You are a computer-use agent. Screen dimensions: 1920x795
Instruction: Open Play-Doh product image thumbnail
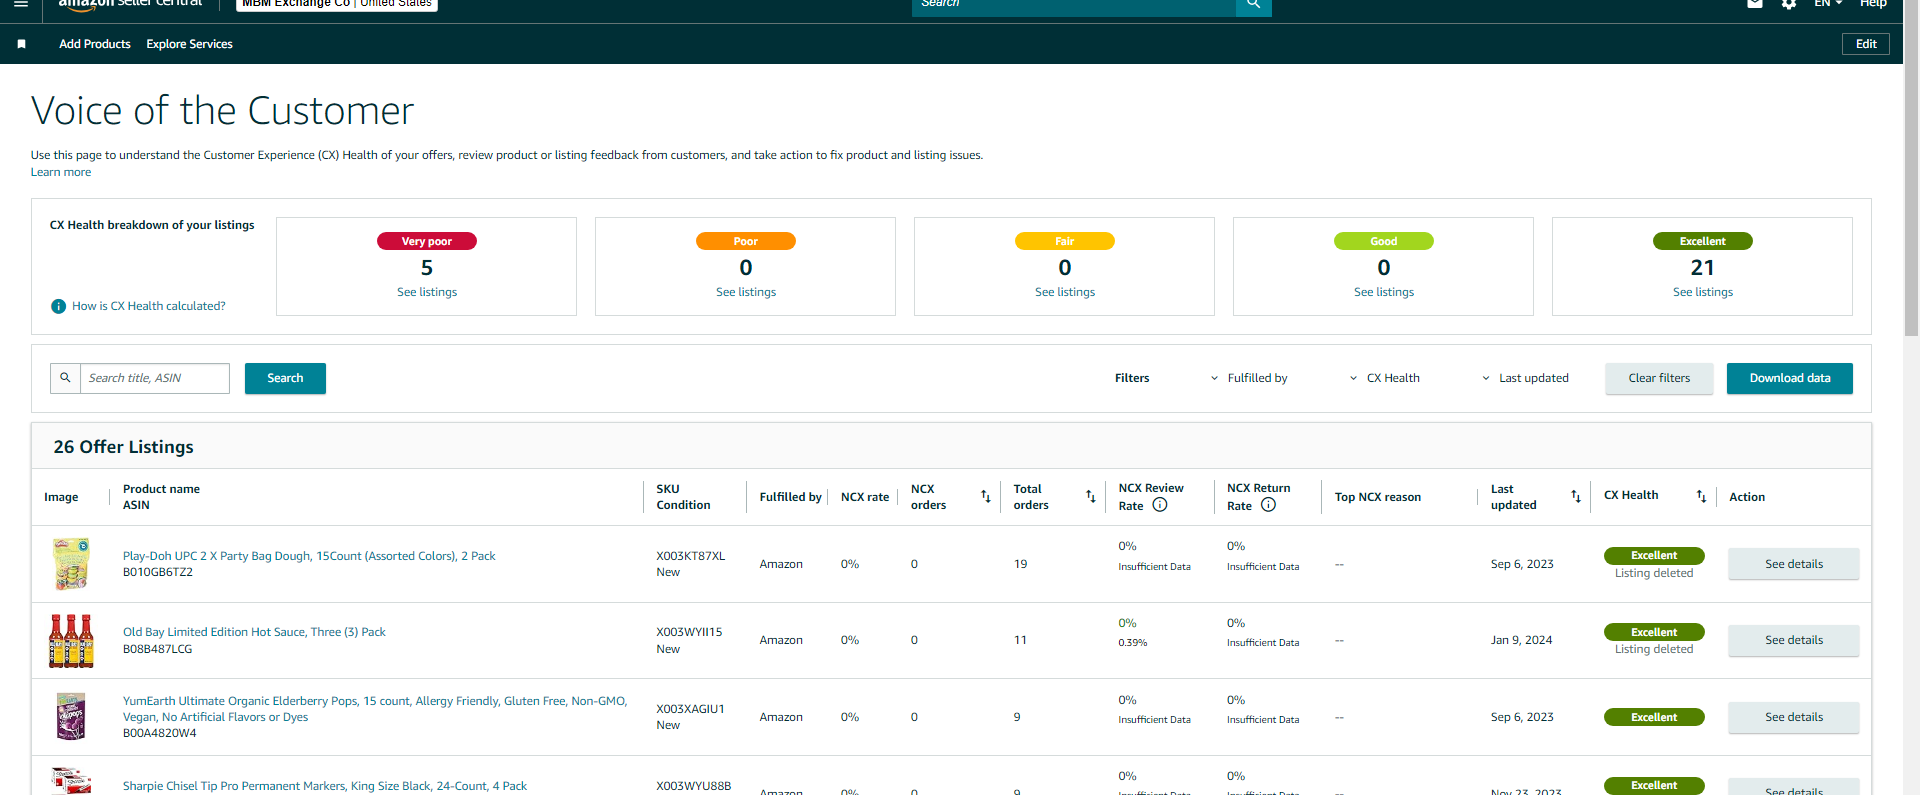coord(71,564)
